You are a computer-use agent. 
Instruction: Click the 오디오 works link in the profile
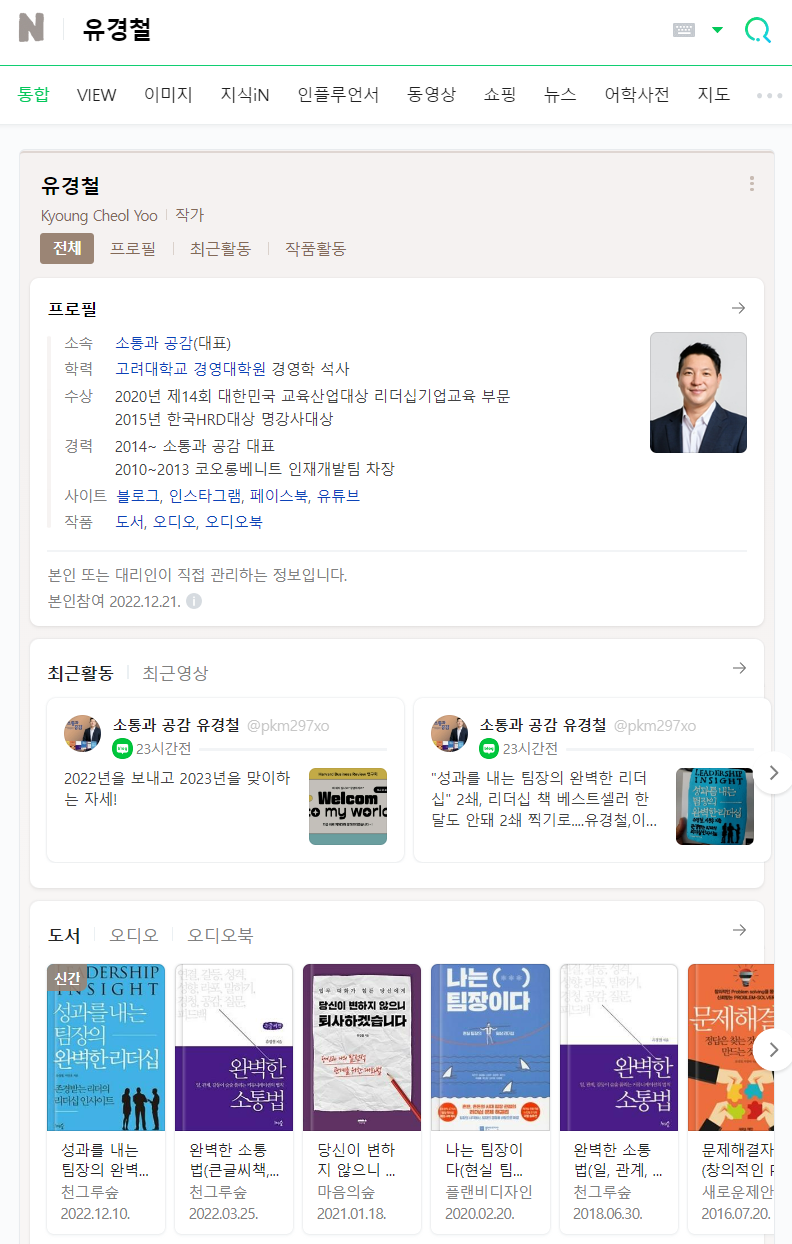click(175, 521)
